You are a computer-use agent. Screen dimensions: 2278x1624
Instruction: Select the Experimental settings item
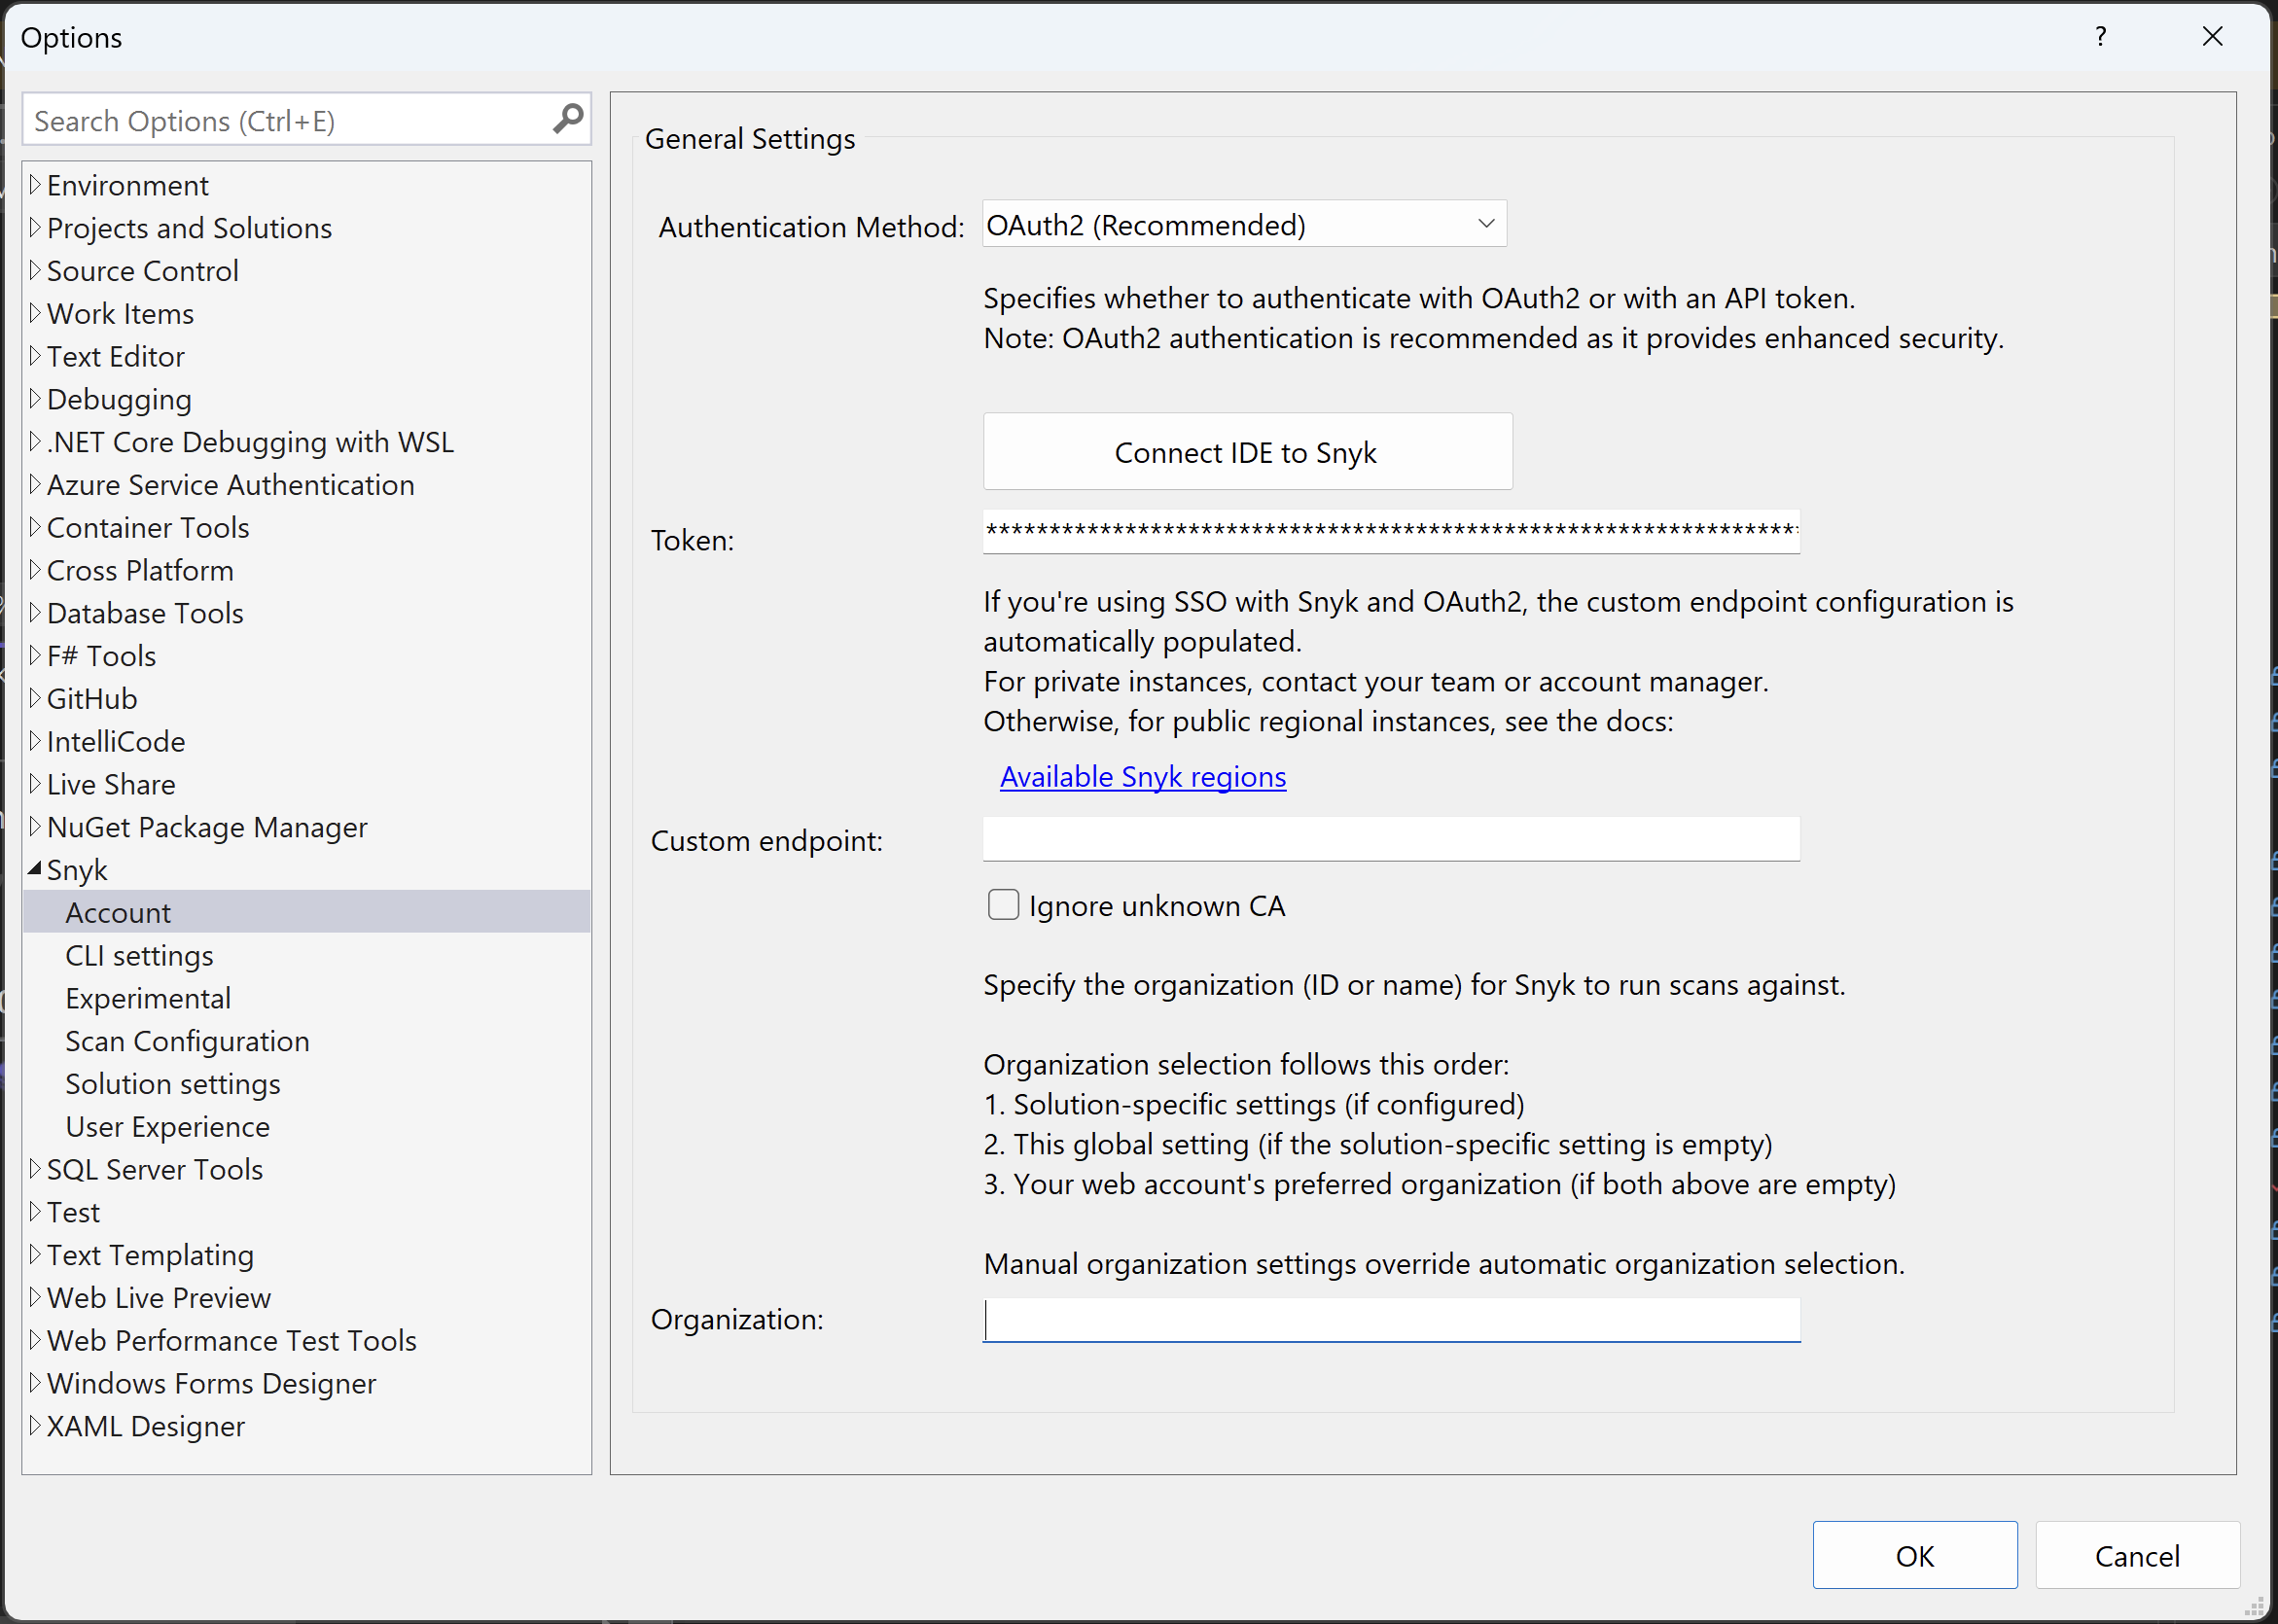[148, 998]
